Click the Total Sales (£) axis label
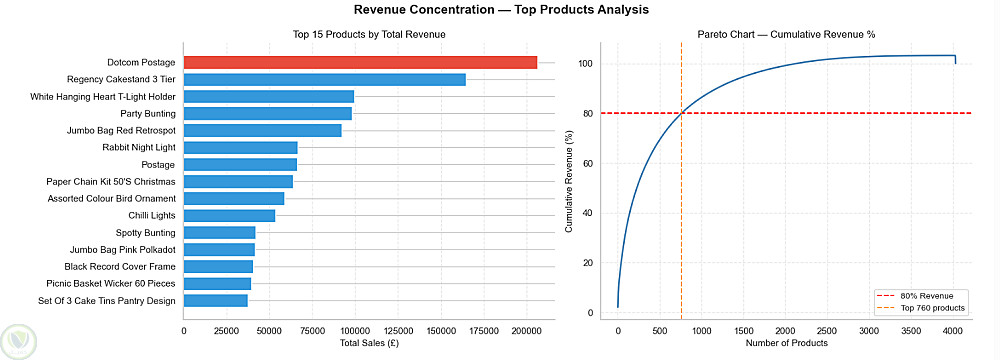 [x=369, y=343]
